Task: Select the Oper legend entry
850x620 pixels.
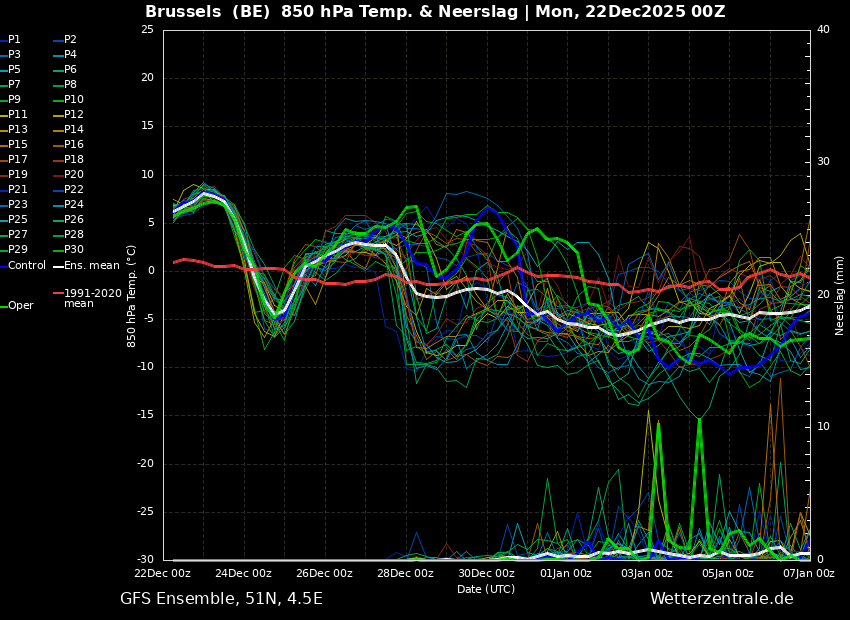Action: (20, 306)
